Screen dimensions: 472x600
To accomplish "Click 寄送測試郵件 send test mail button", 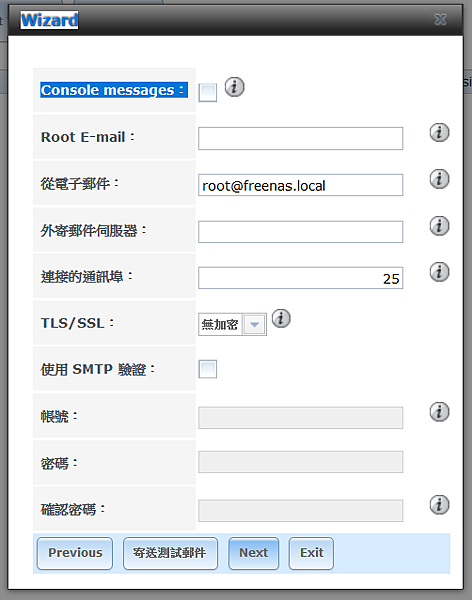I will pos(170,553).
